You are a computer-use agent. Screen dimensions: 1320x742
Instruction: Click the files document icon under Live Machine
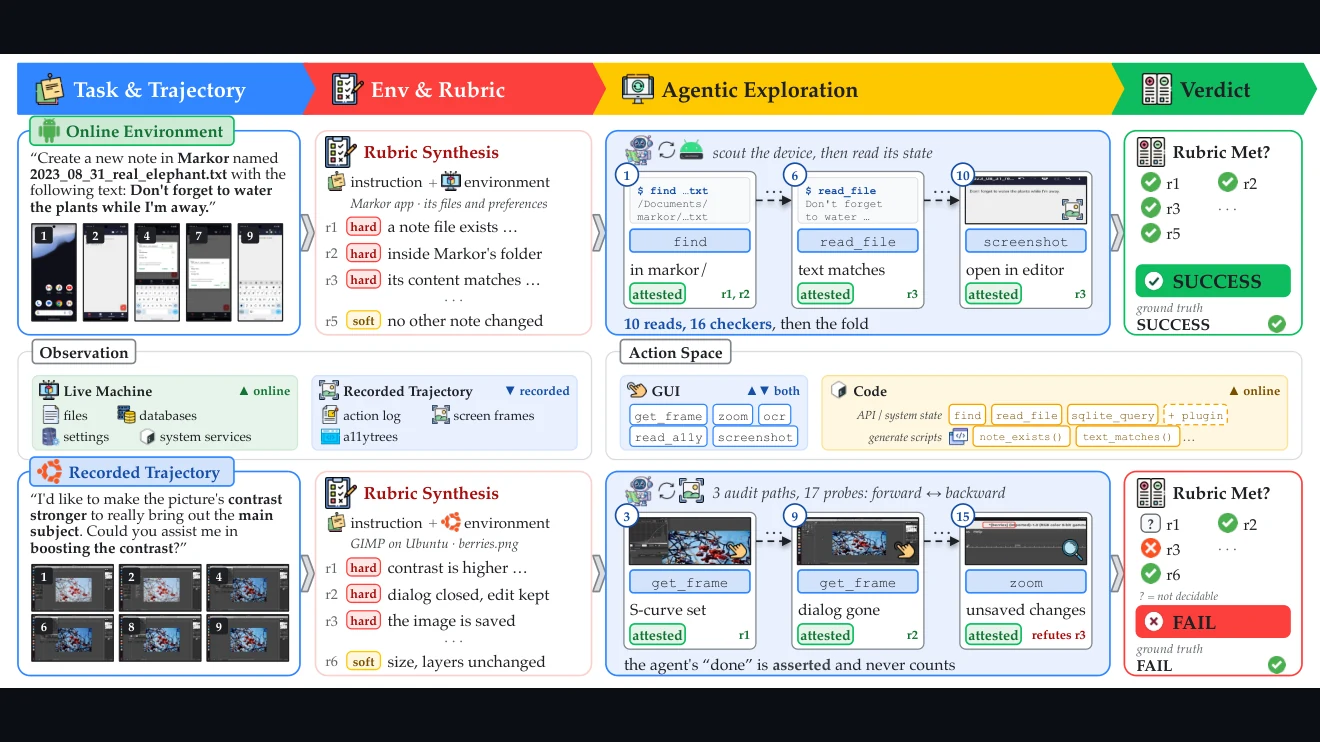[50, 415]
